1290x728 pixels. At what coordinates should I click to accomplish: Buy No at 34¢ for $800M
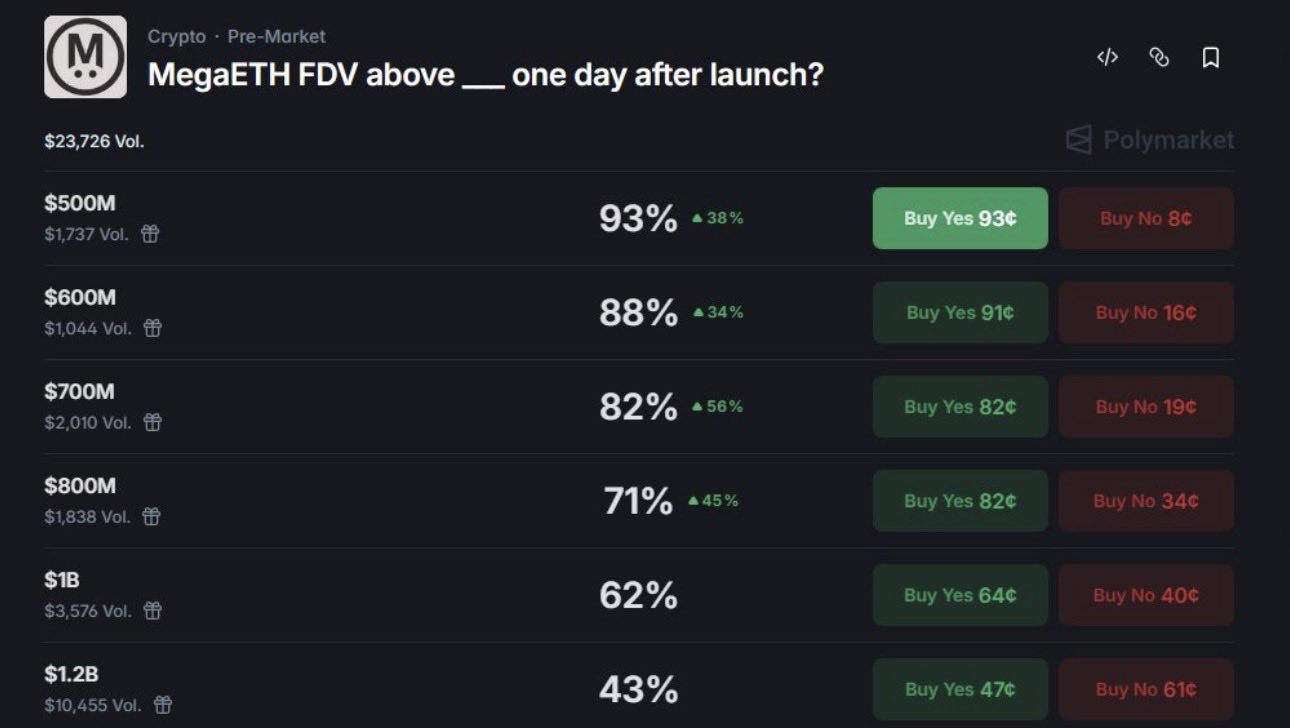click(1146, 500)
